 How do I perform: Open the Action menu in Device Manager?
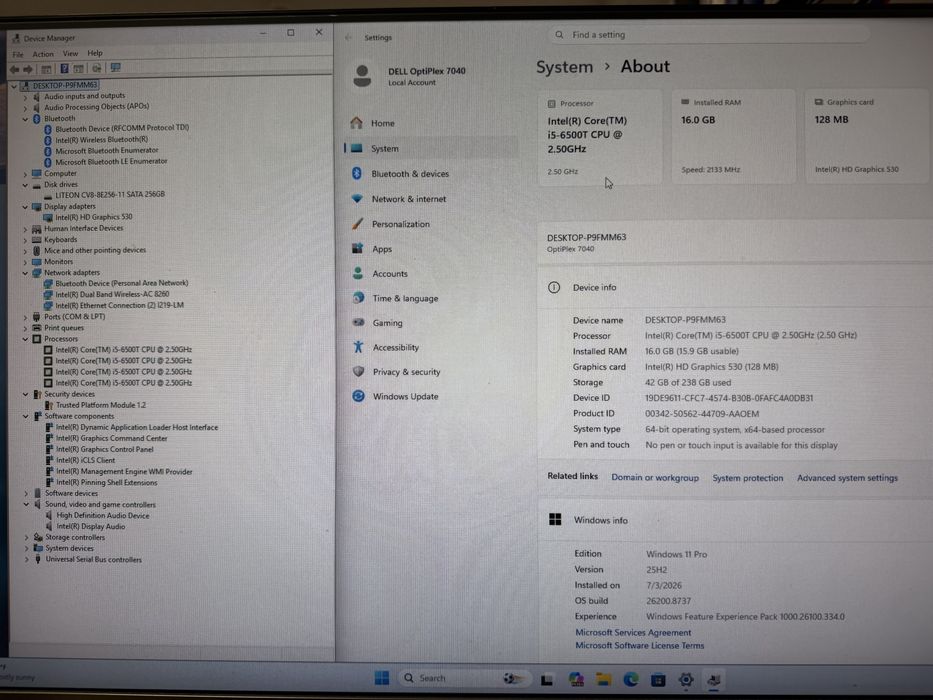click(x=43, y=54)
